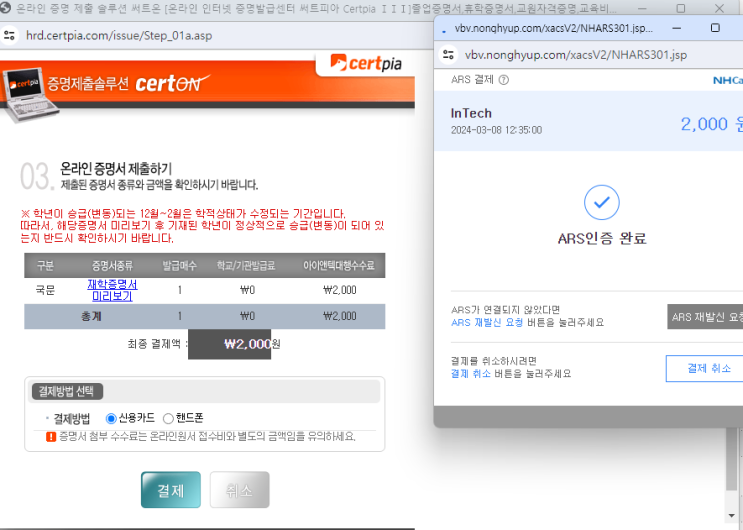Select the 핸드폰 payment radio button

click(168, 418)
